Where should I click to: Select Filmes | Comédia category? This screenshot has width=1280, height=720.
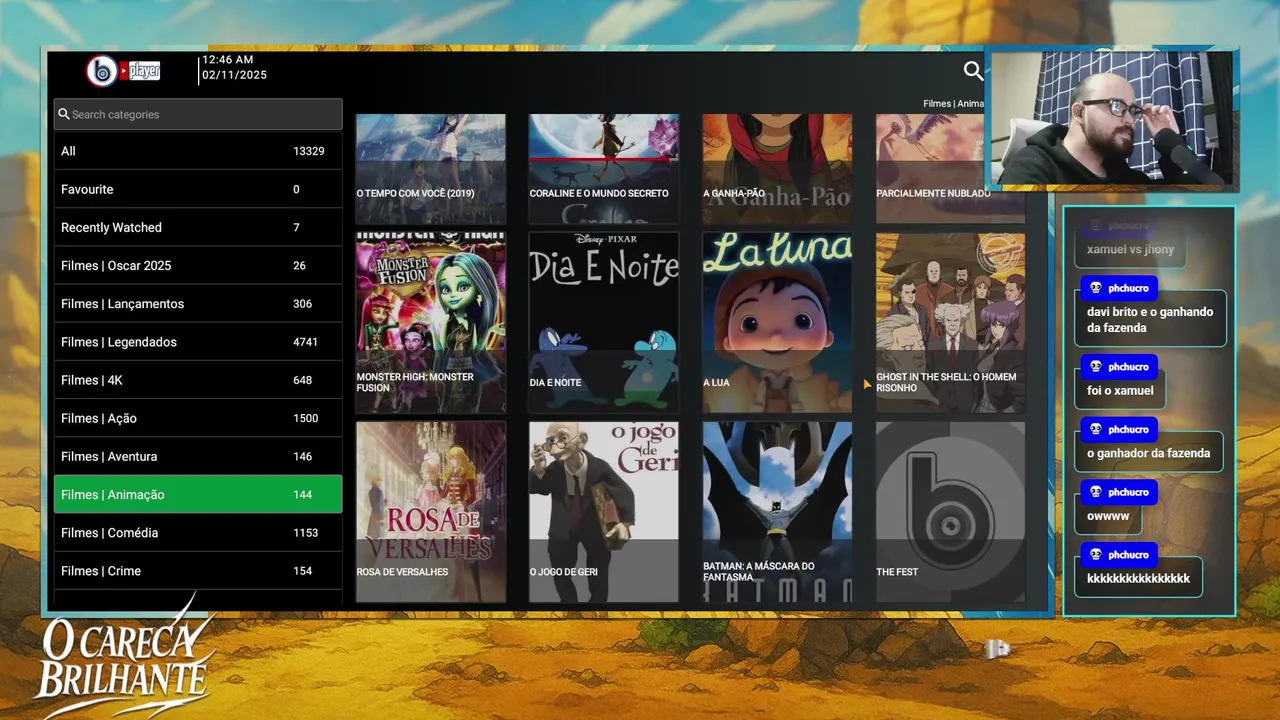click(198, 532)
